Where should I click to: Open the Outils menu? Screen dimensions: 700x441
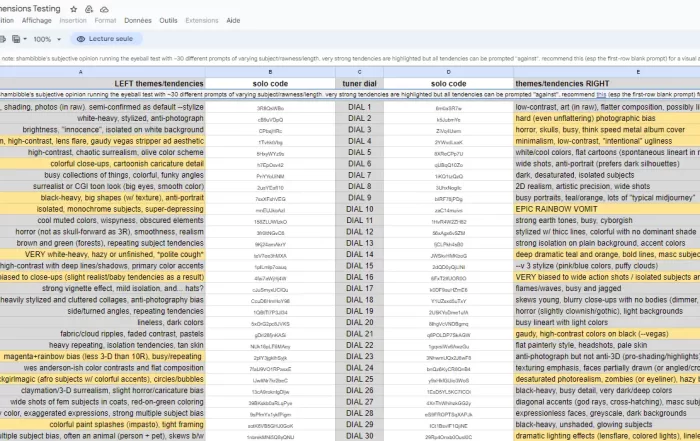coord(168,21)
